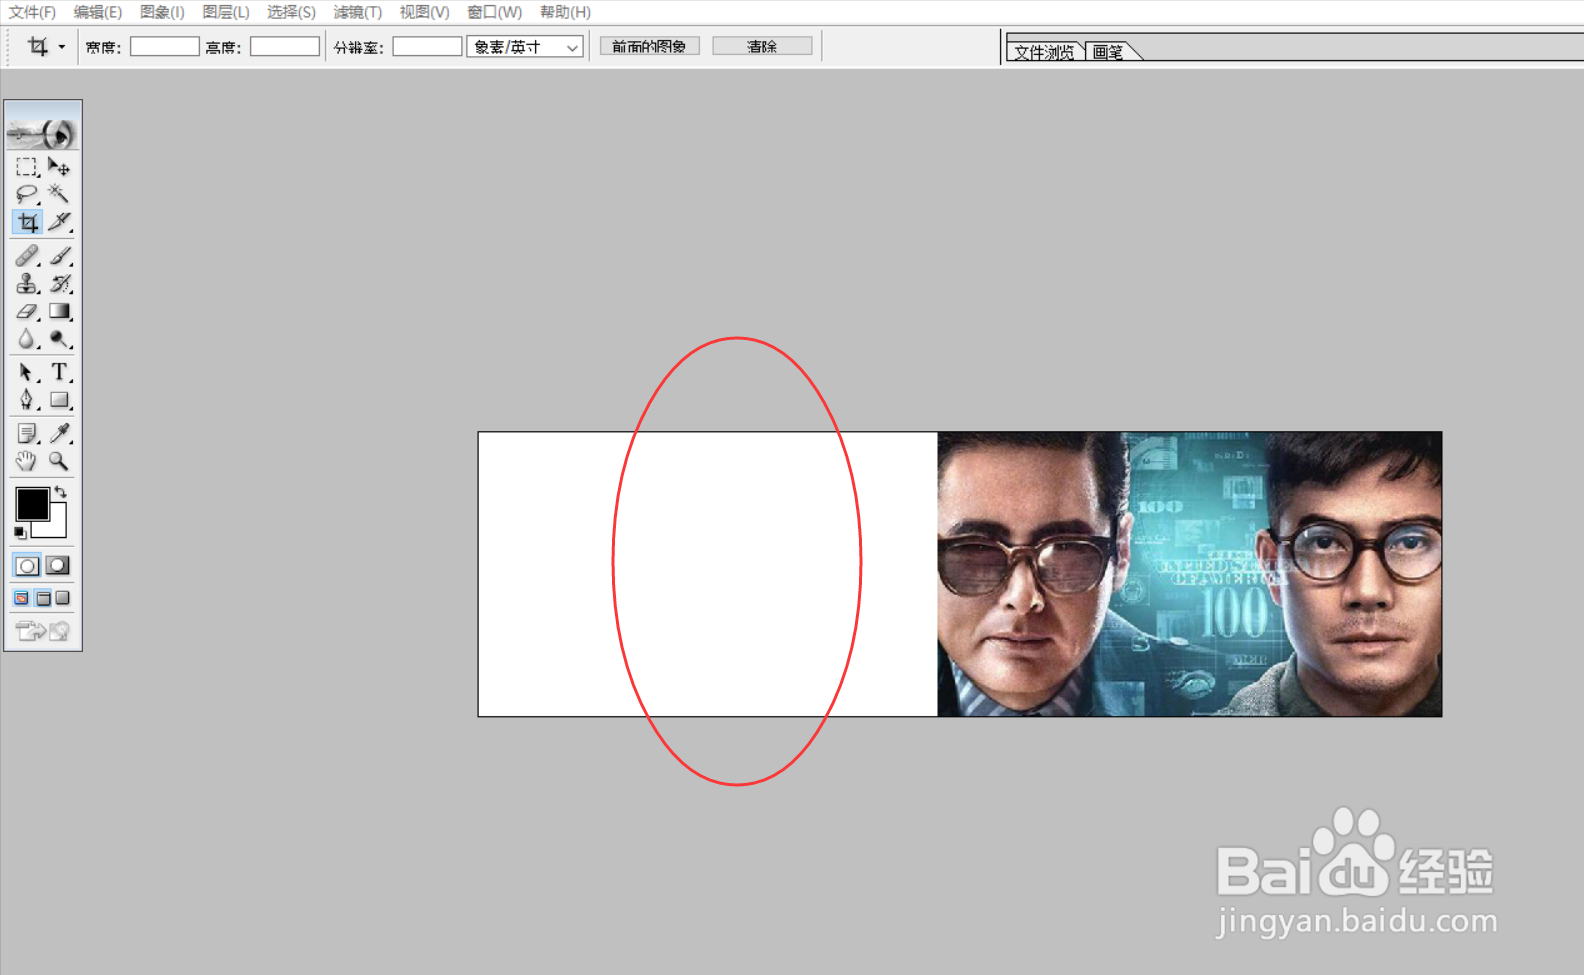Swap foreground and background colors
Image resolution: width=1584 pixels, height=975 pixels.
[x=61, y=491]
